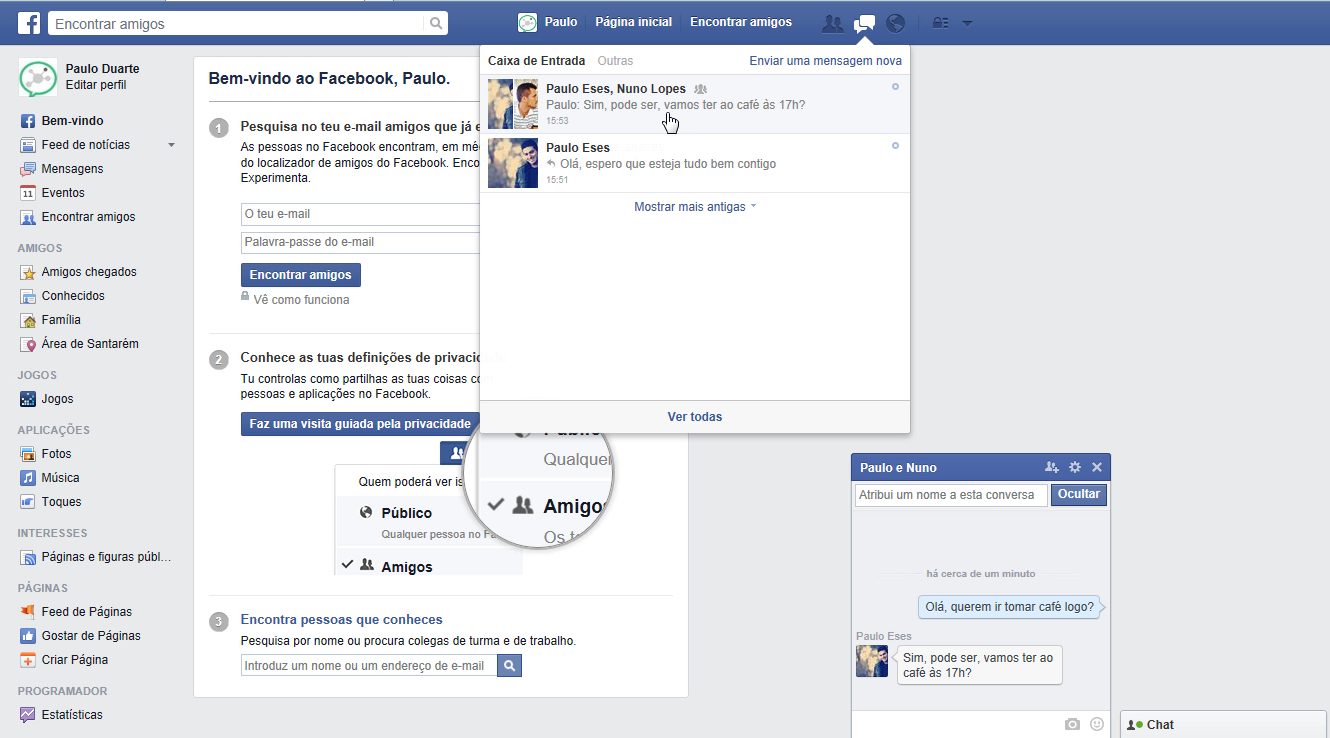Open Páginas e figuras públicas item
This screenshot has width=1330, height=738.
(x=106, y=557)
